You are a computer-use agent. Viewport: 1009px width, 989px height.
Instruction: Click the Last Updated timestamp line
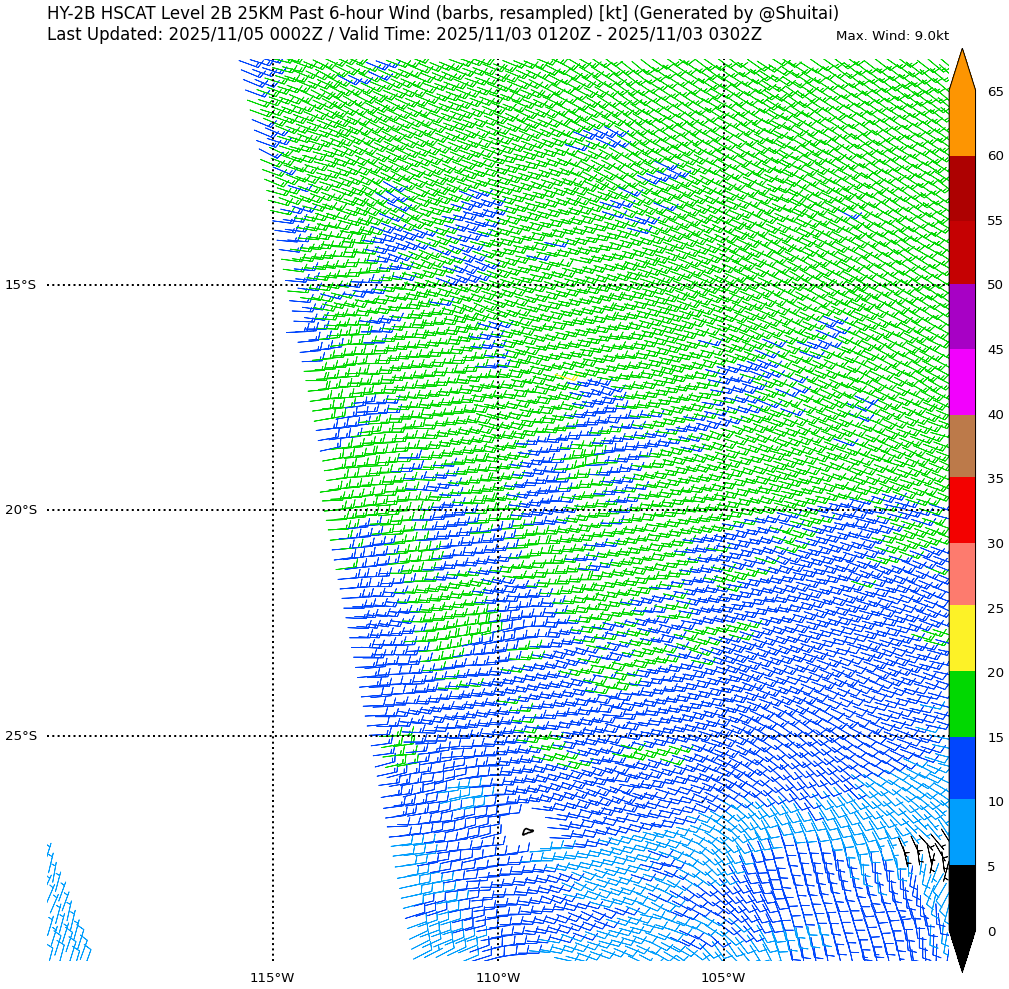[404, 34]
